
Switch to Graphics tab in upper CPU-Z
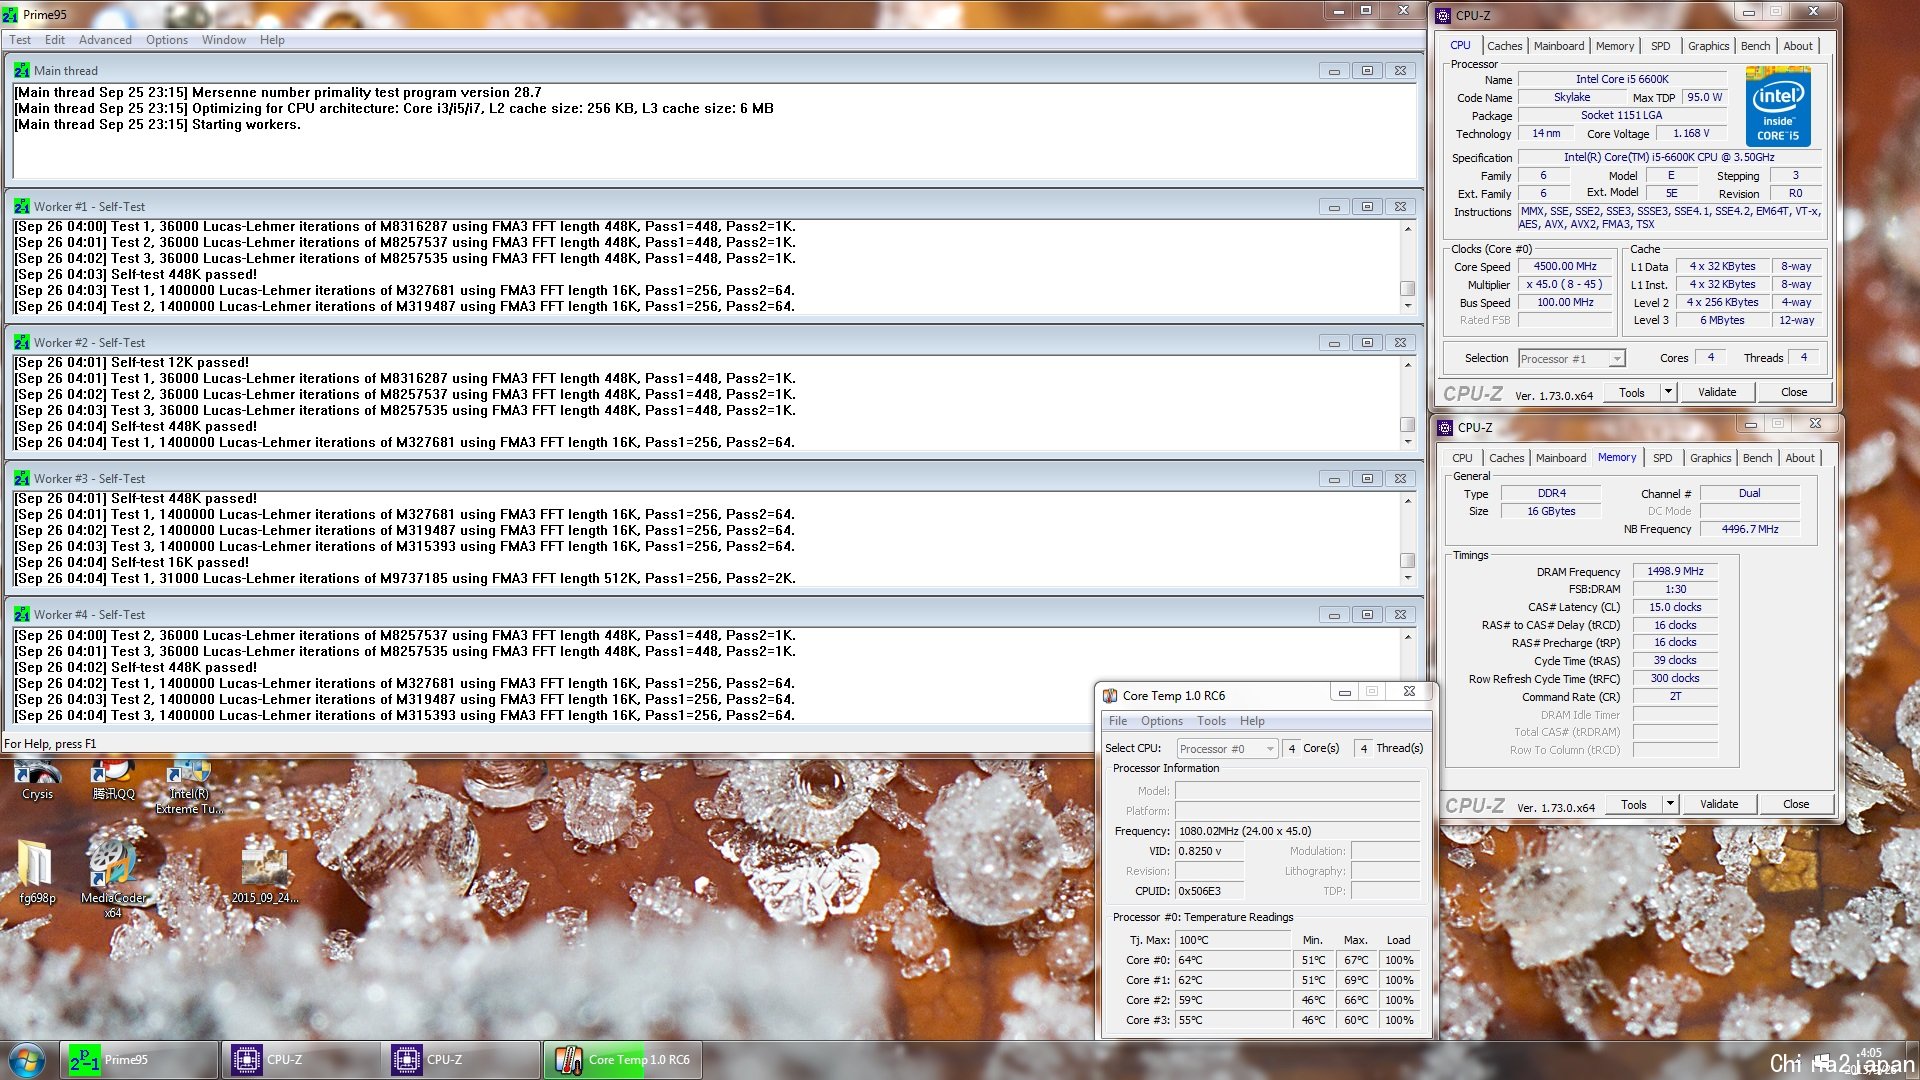click(1709, 46)
